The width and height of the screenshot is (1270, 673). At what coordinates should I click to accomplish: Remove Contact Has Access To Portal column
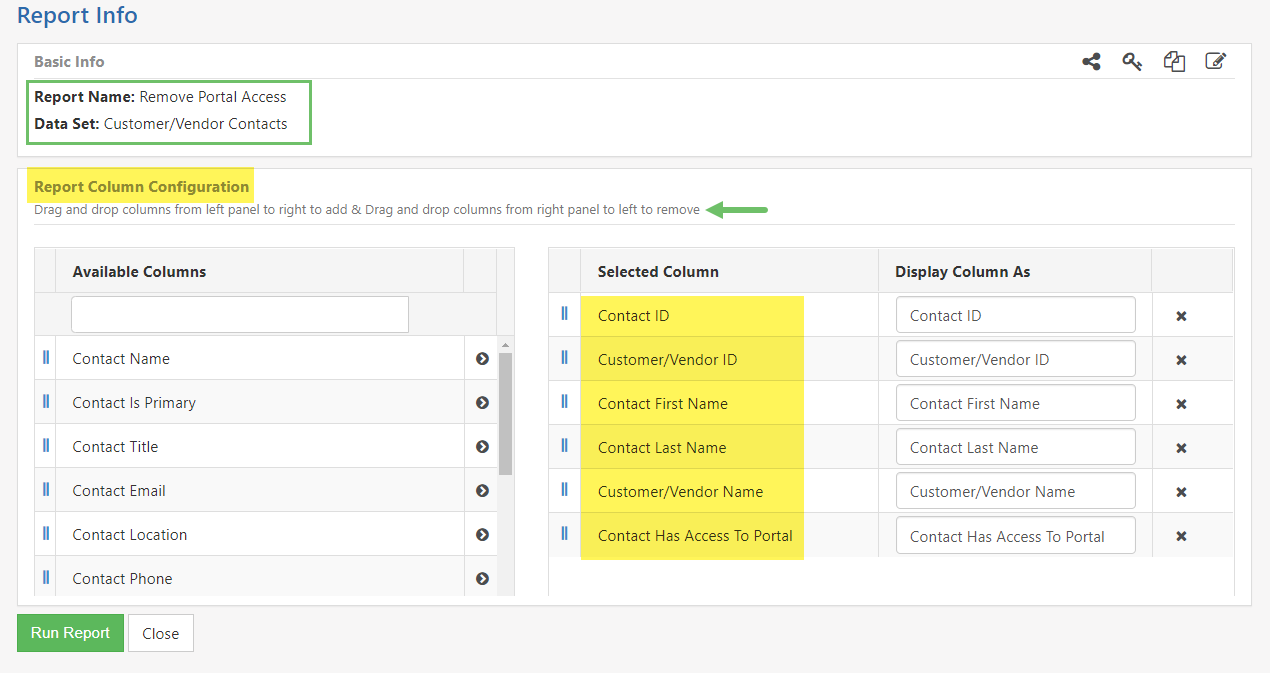pos(1180,535)
